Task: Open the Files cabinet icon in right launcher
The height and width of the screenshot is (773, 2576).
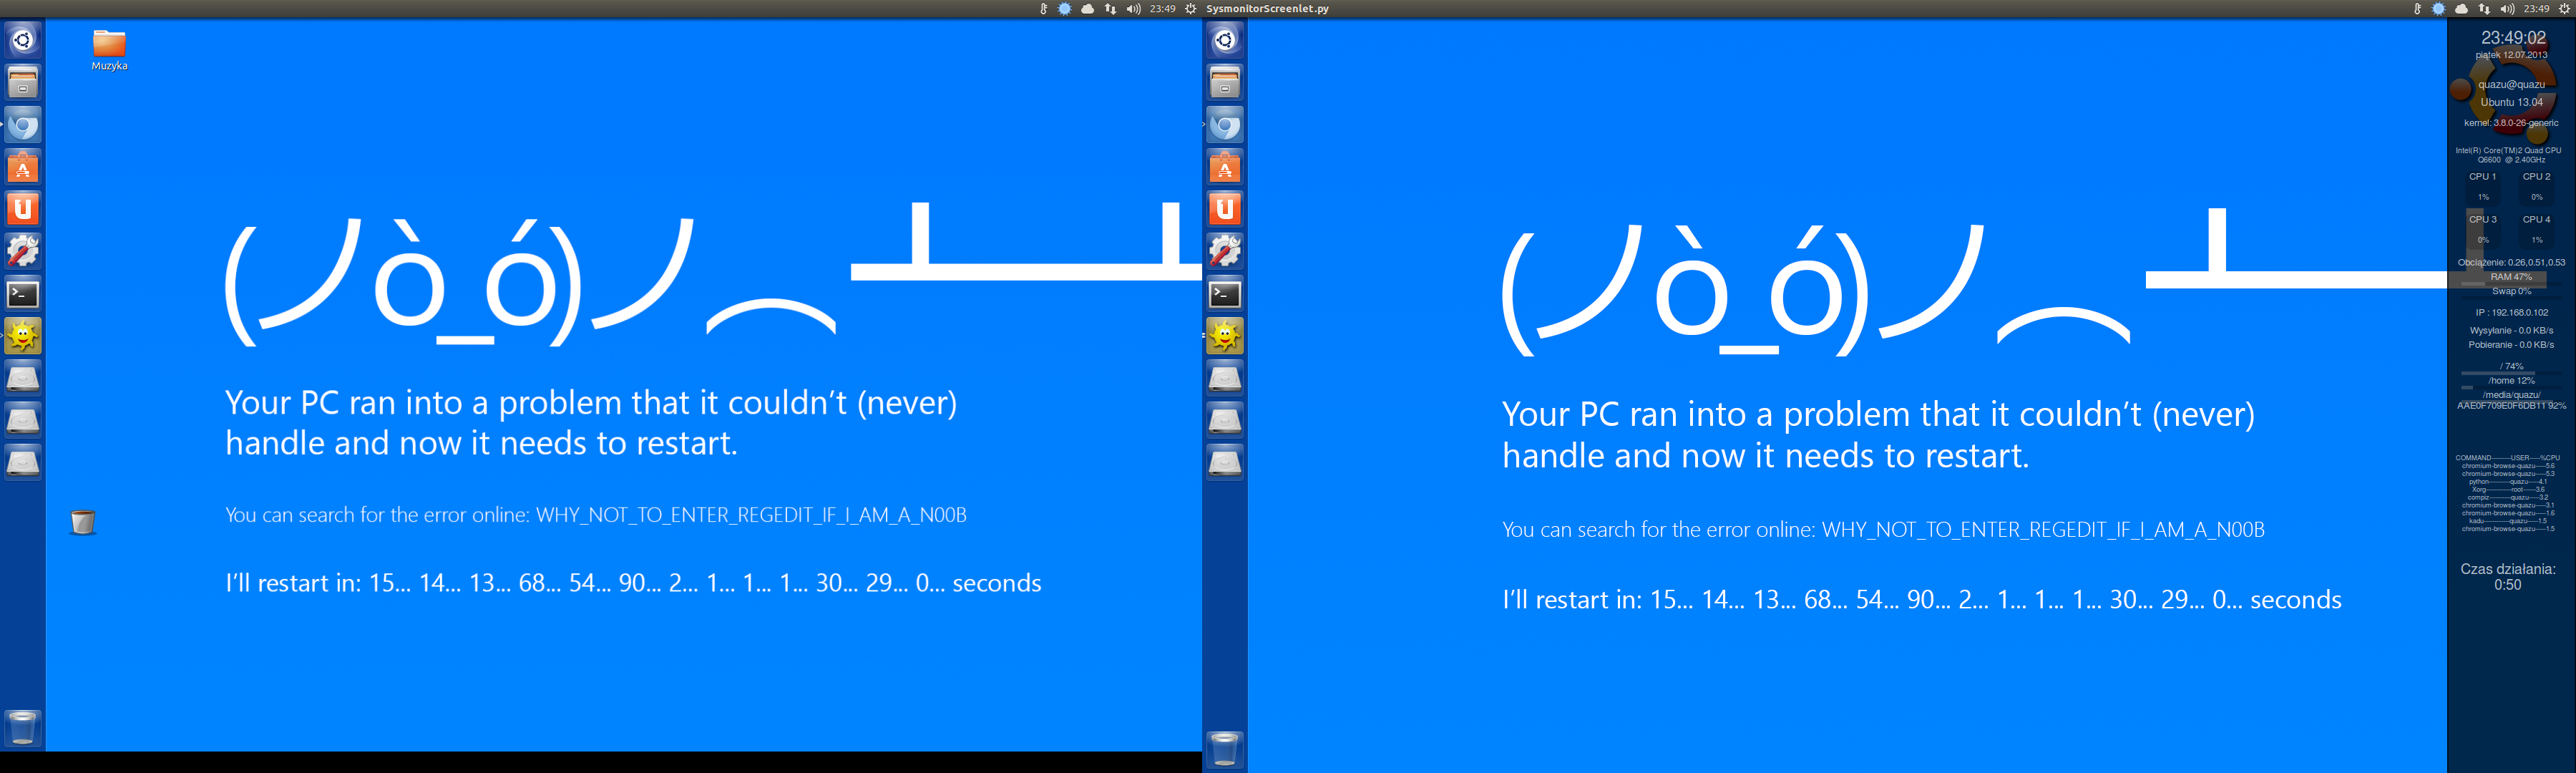Action: 1225,82
